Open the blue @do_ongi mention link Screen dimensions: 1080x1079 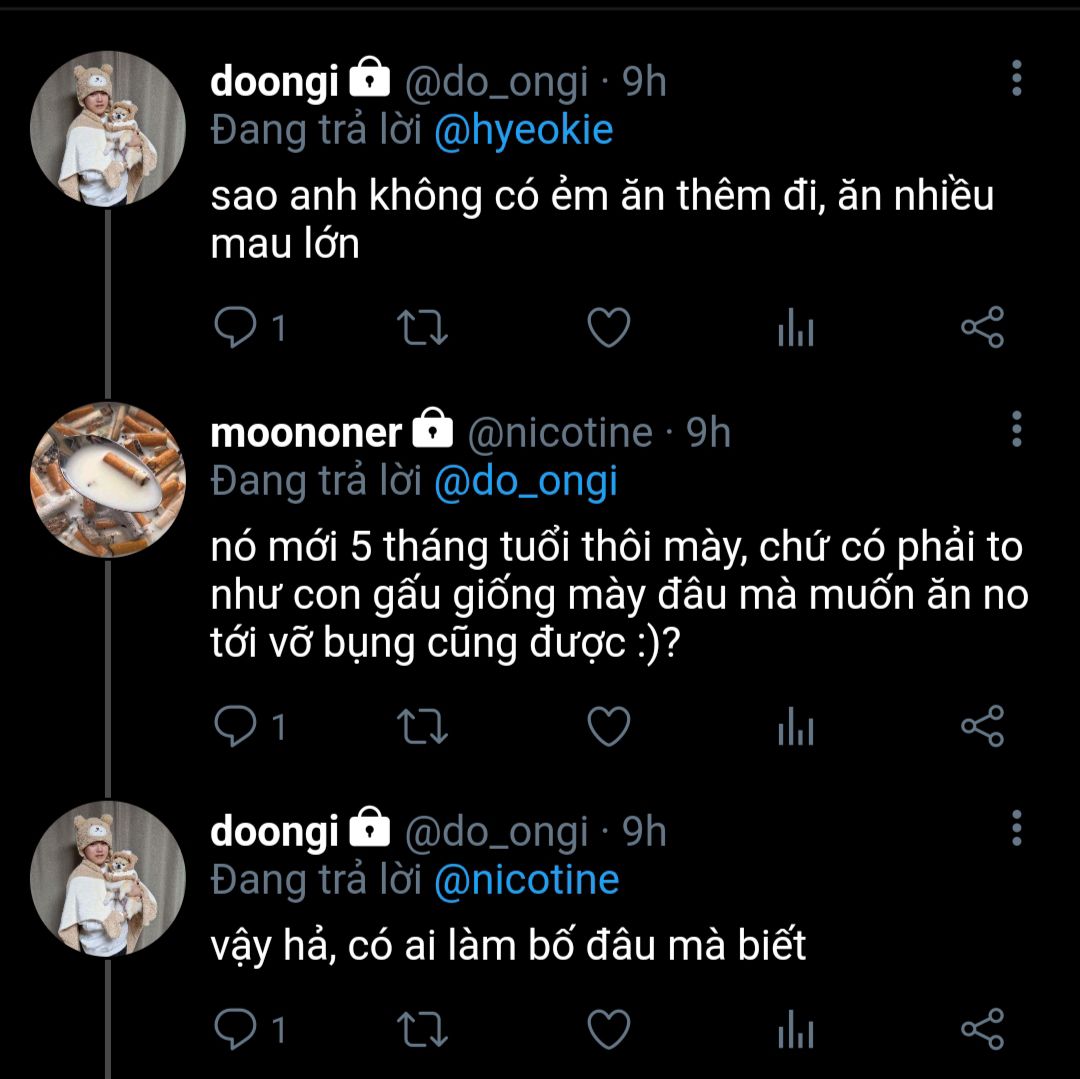(x=526, y=482)
